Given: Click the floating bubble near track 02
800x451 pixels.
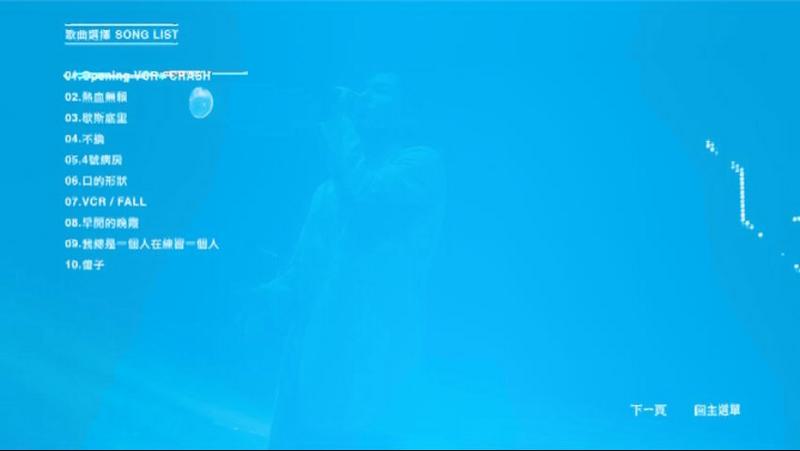Looking at the screenshot, I should click(x=200, y=101).
